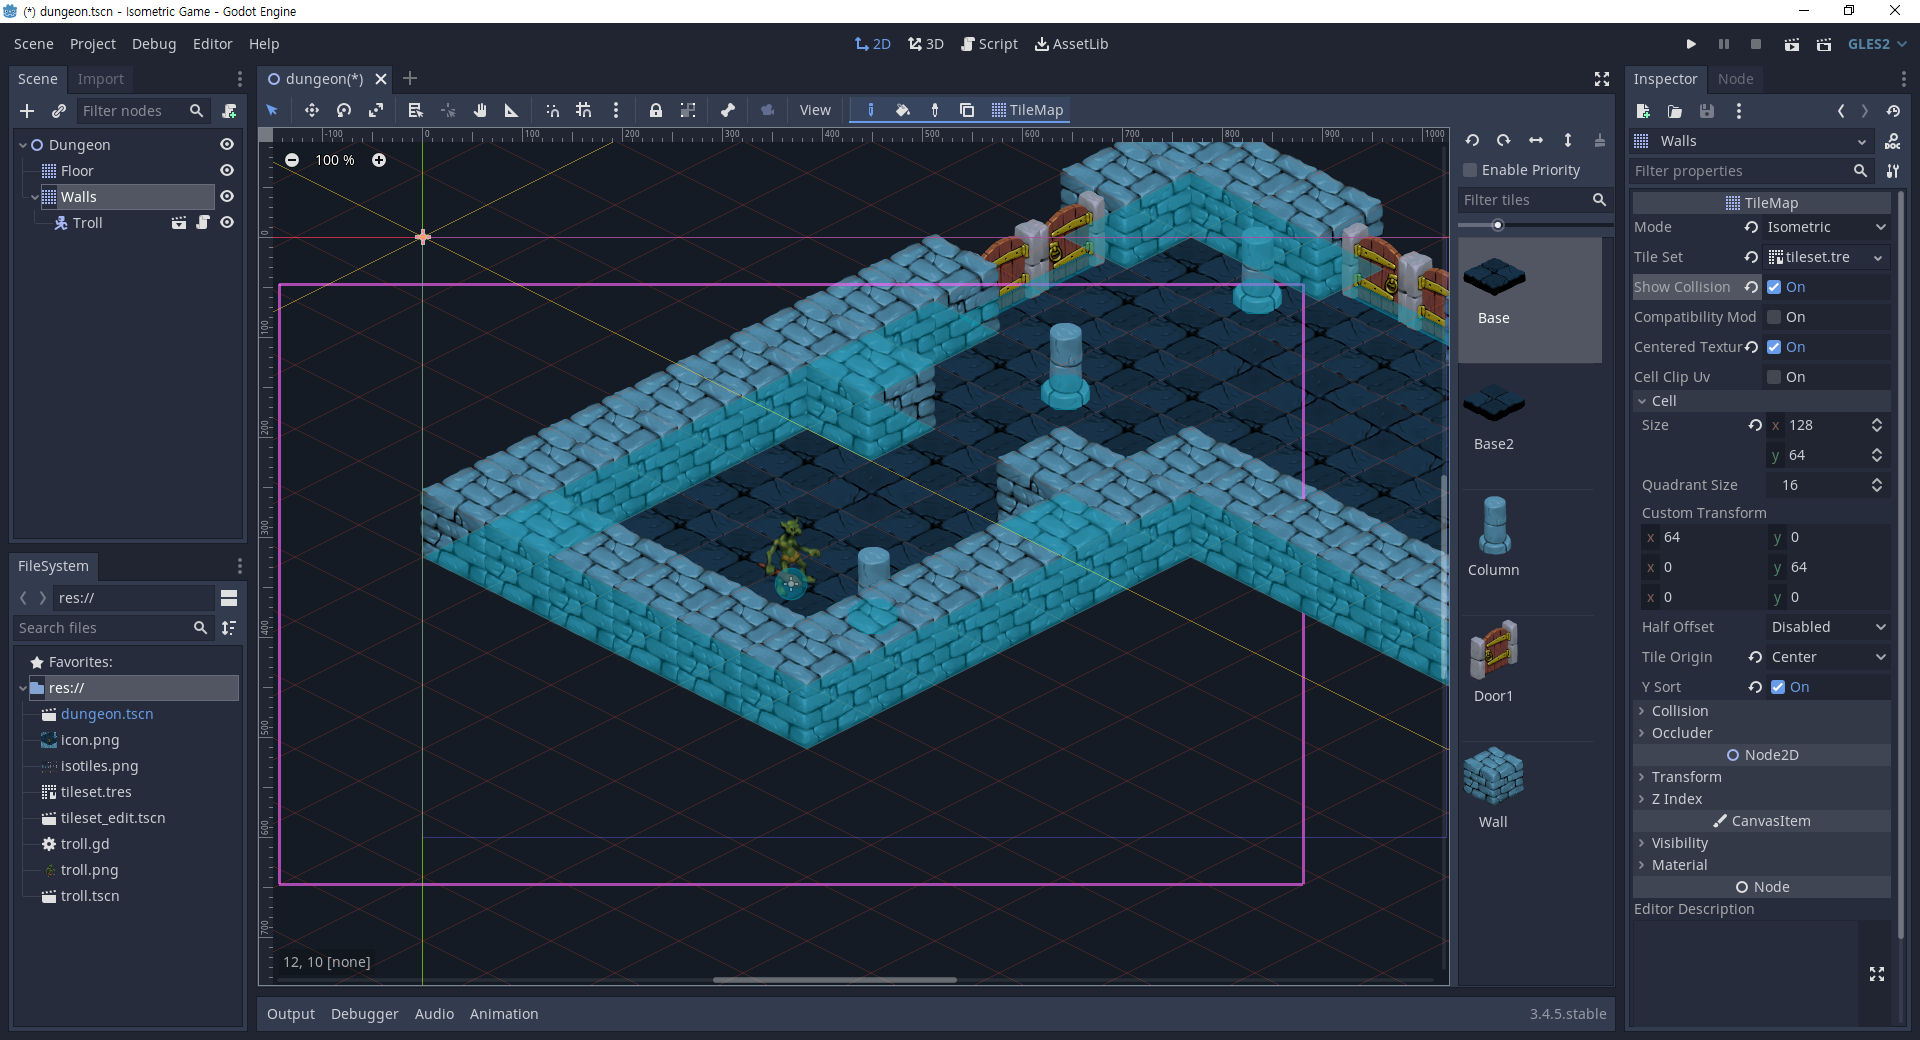
Task: Open the Output bottom panel
Action: tap(291, 1014)
